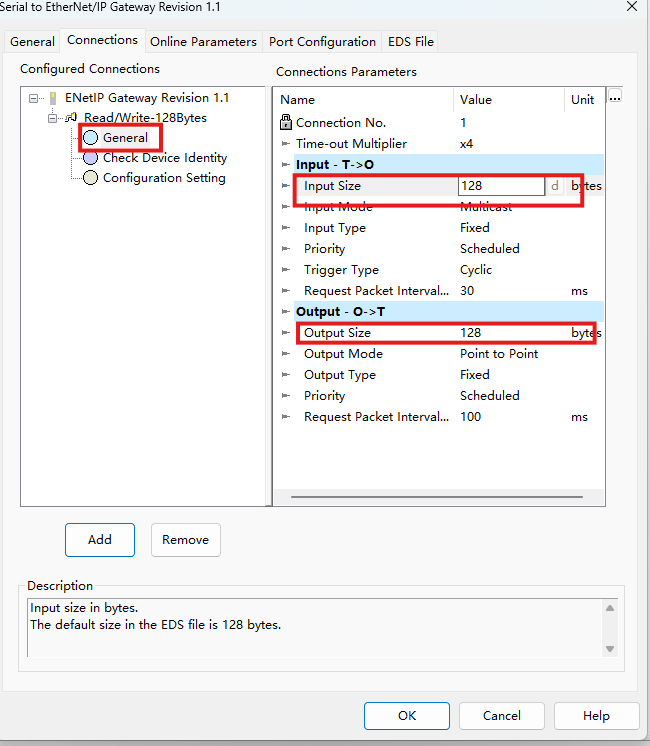The height and width of the screenshot is (746, 650).
Task: Click the Output Size value 128
Action: pyautogui.click(x=470, y=333)
